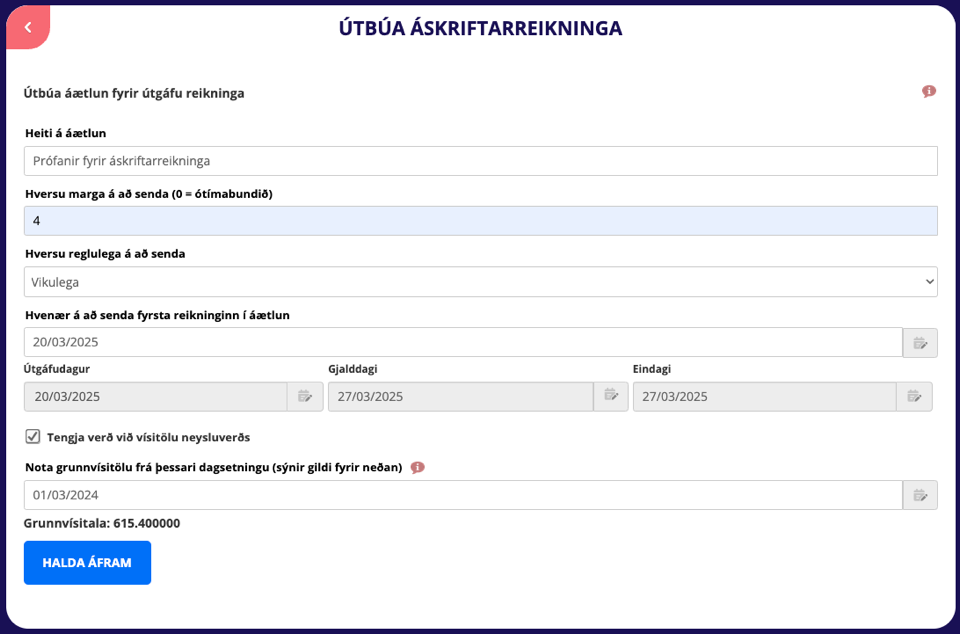Click the base index date field 01/03/2024

coord(463,495)
